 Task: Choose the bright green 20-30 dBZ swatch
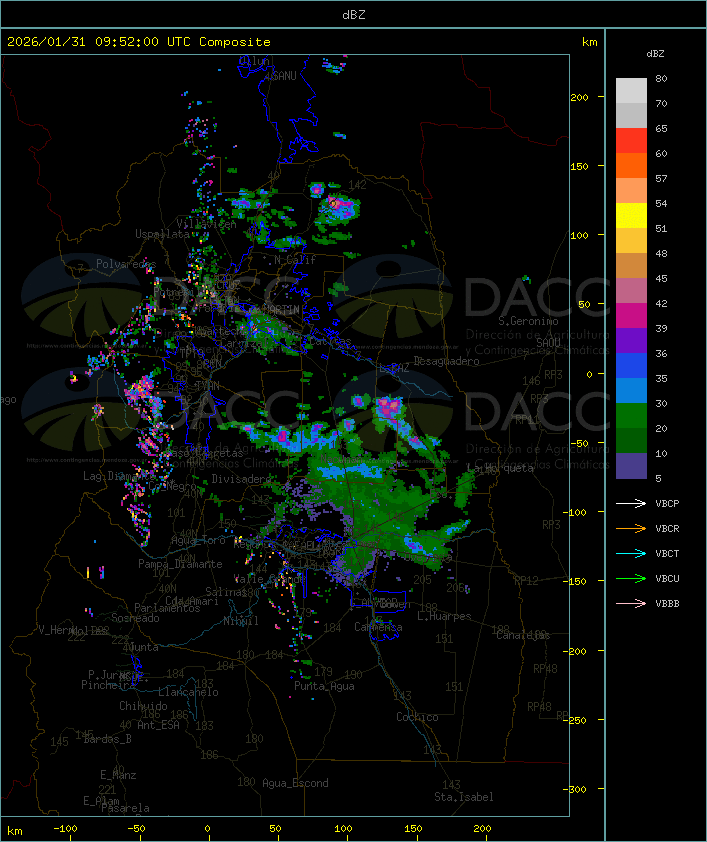(x=631, y=416)
